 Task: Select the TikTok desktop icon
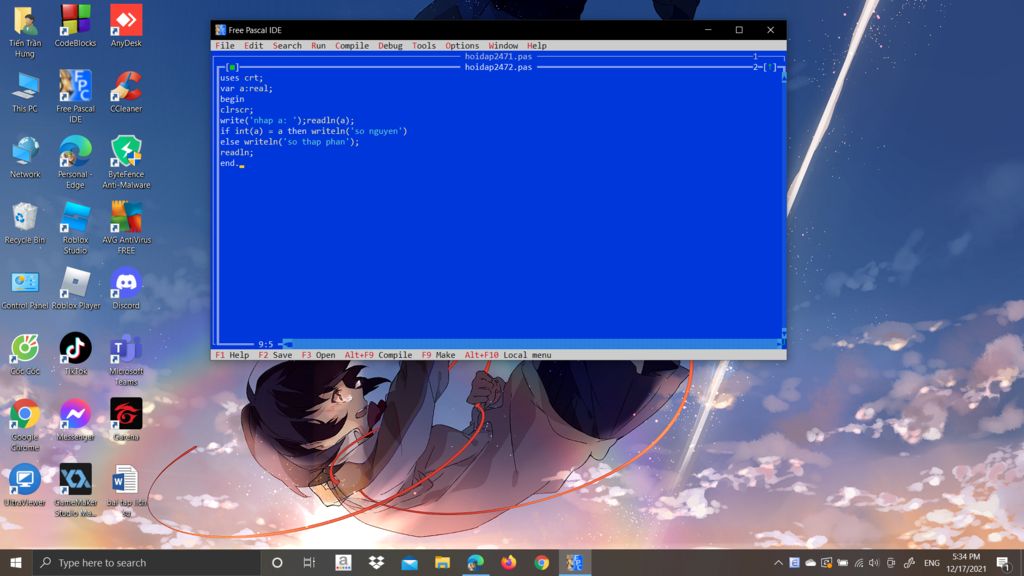pyautogui.click(x=75, y=354)
